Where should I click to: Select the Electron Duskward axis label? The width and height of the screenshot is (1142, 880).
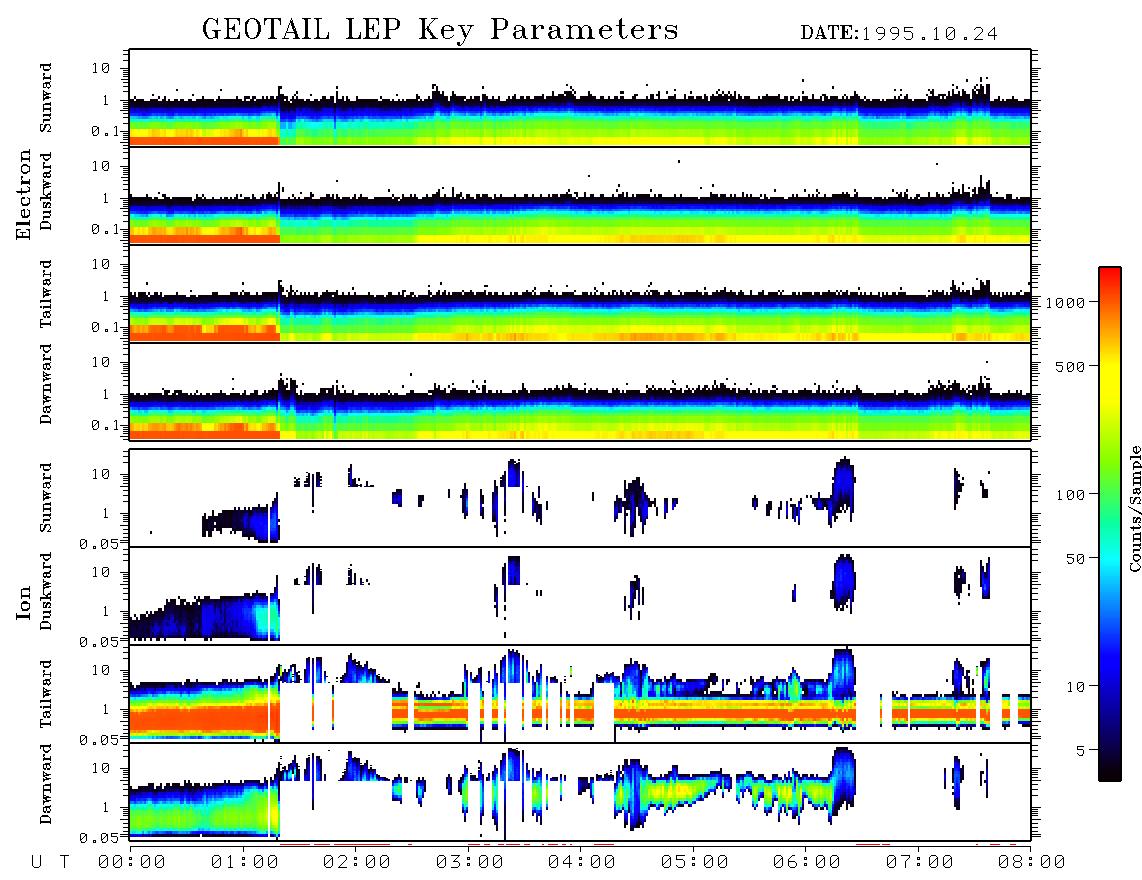46,191
